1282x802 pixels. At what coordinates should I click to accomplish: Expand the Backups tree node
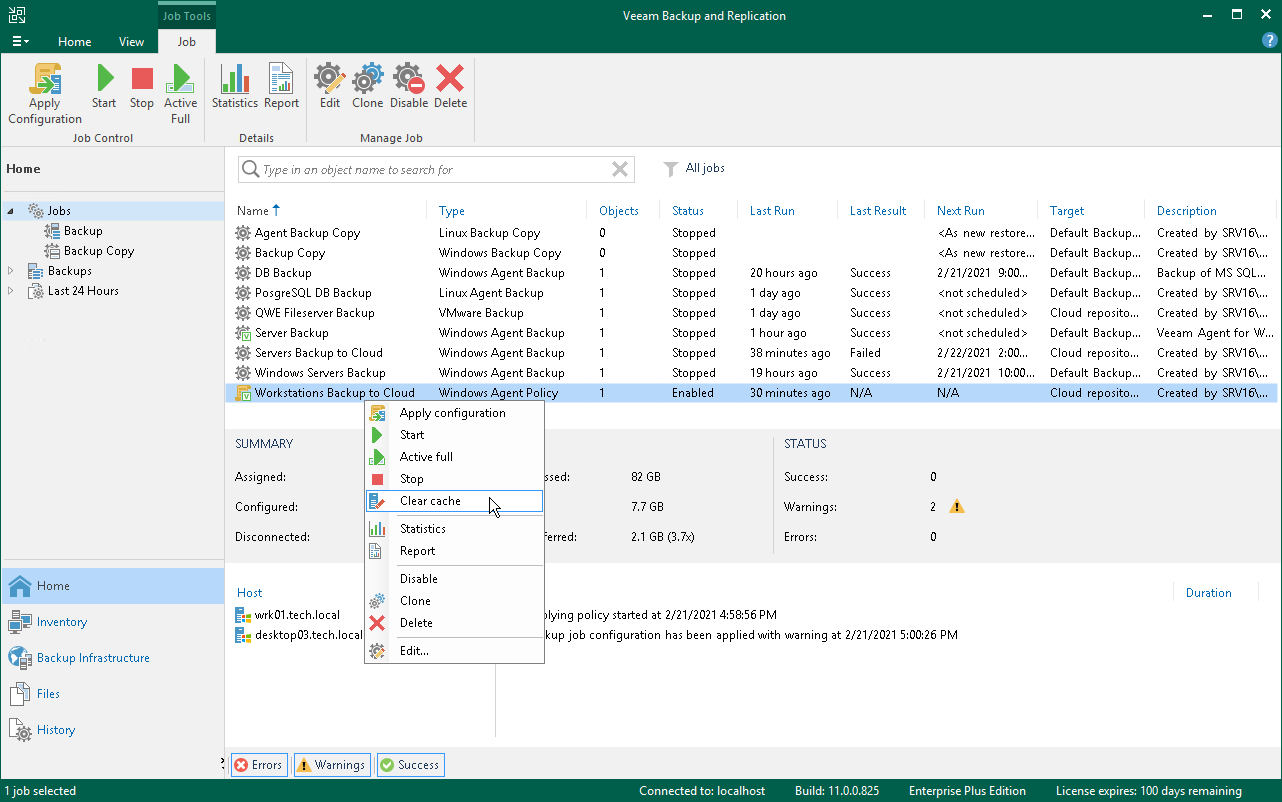coord(11,271)
